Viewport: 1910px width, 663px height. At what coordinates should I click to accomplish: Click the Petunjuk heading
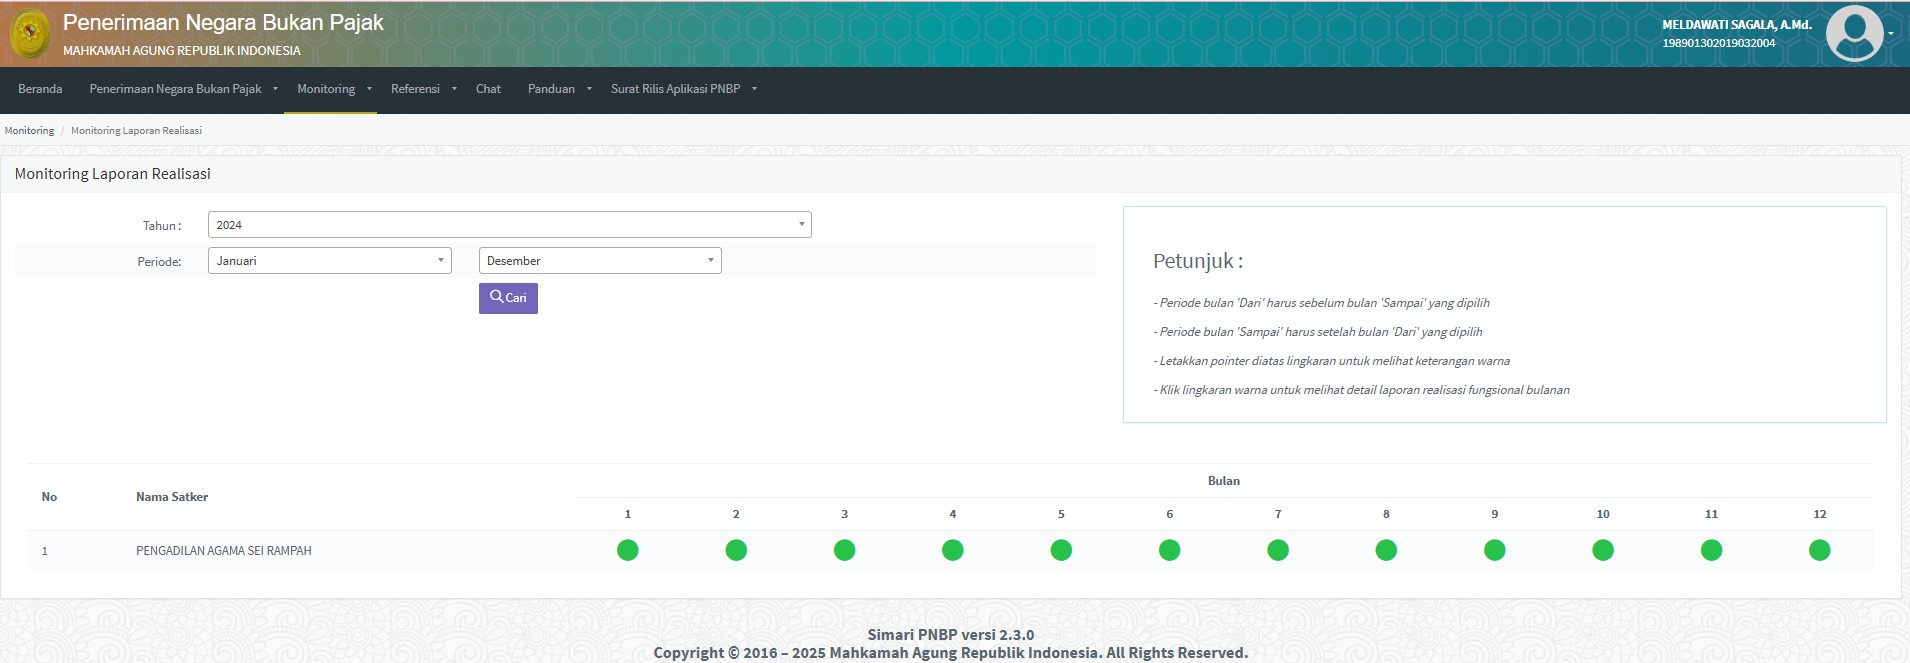1198,261
